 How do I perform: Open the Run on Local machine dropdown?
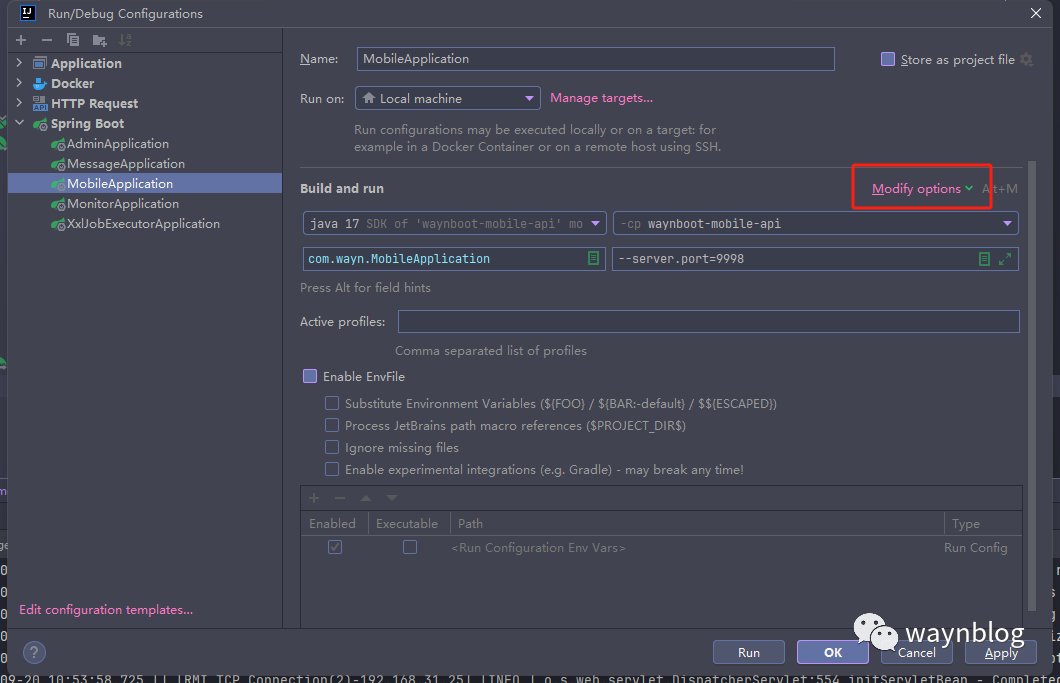click(448, 98)
